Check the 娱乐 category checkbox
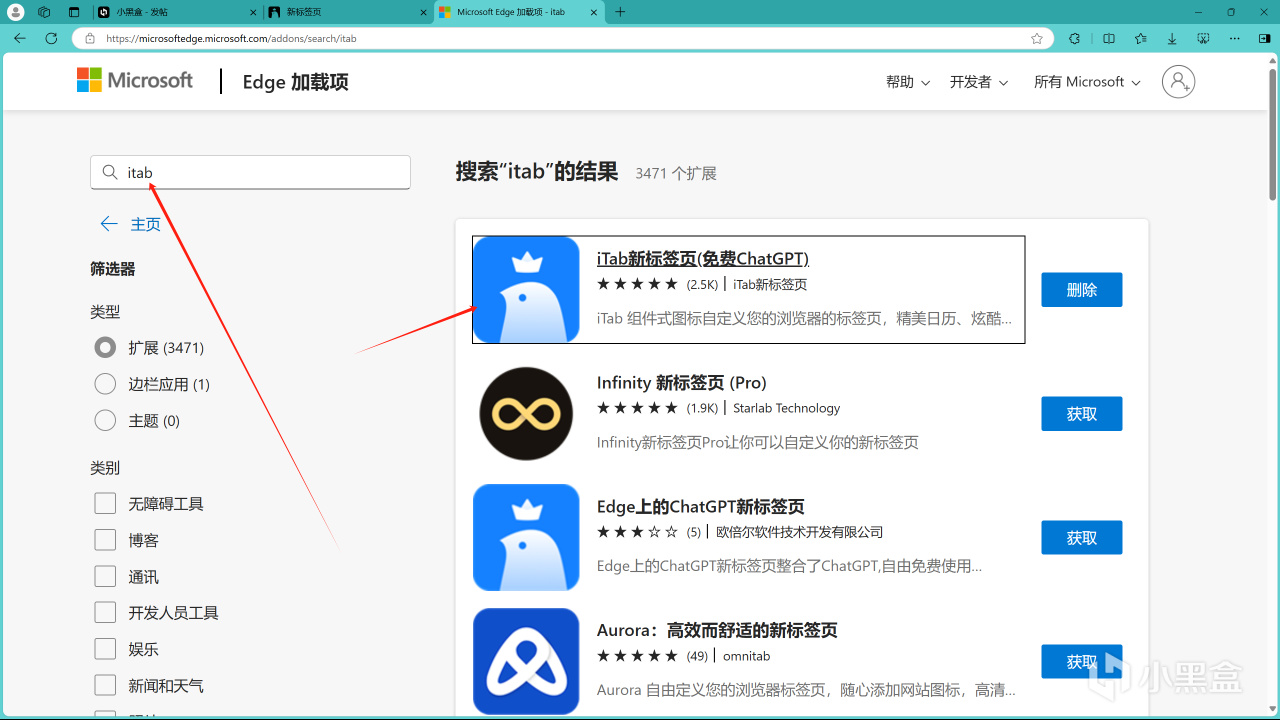Screen dimensions: 1280x720 coord(105,649)
